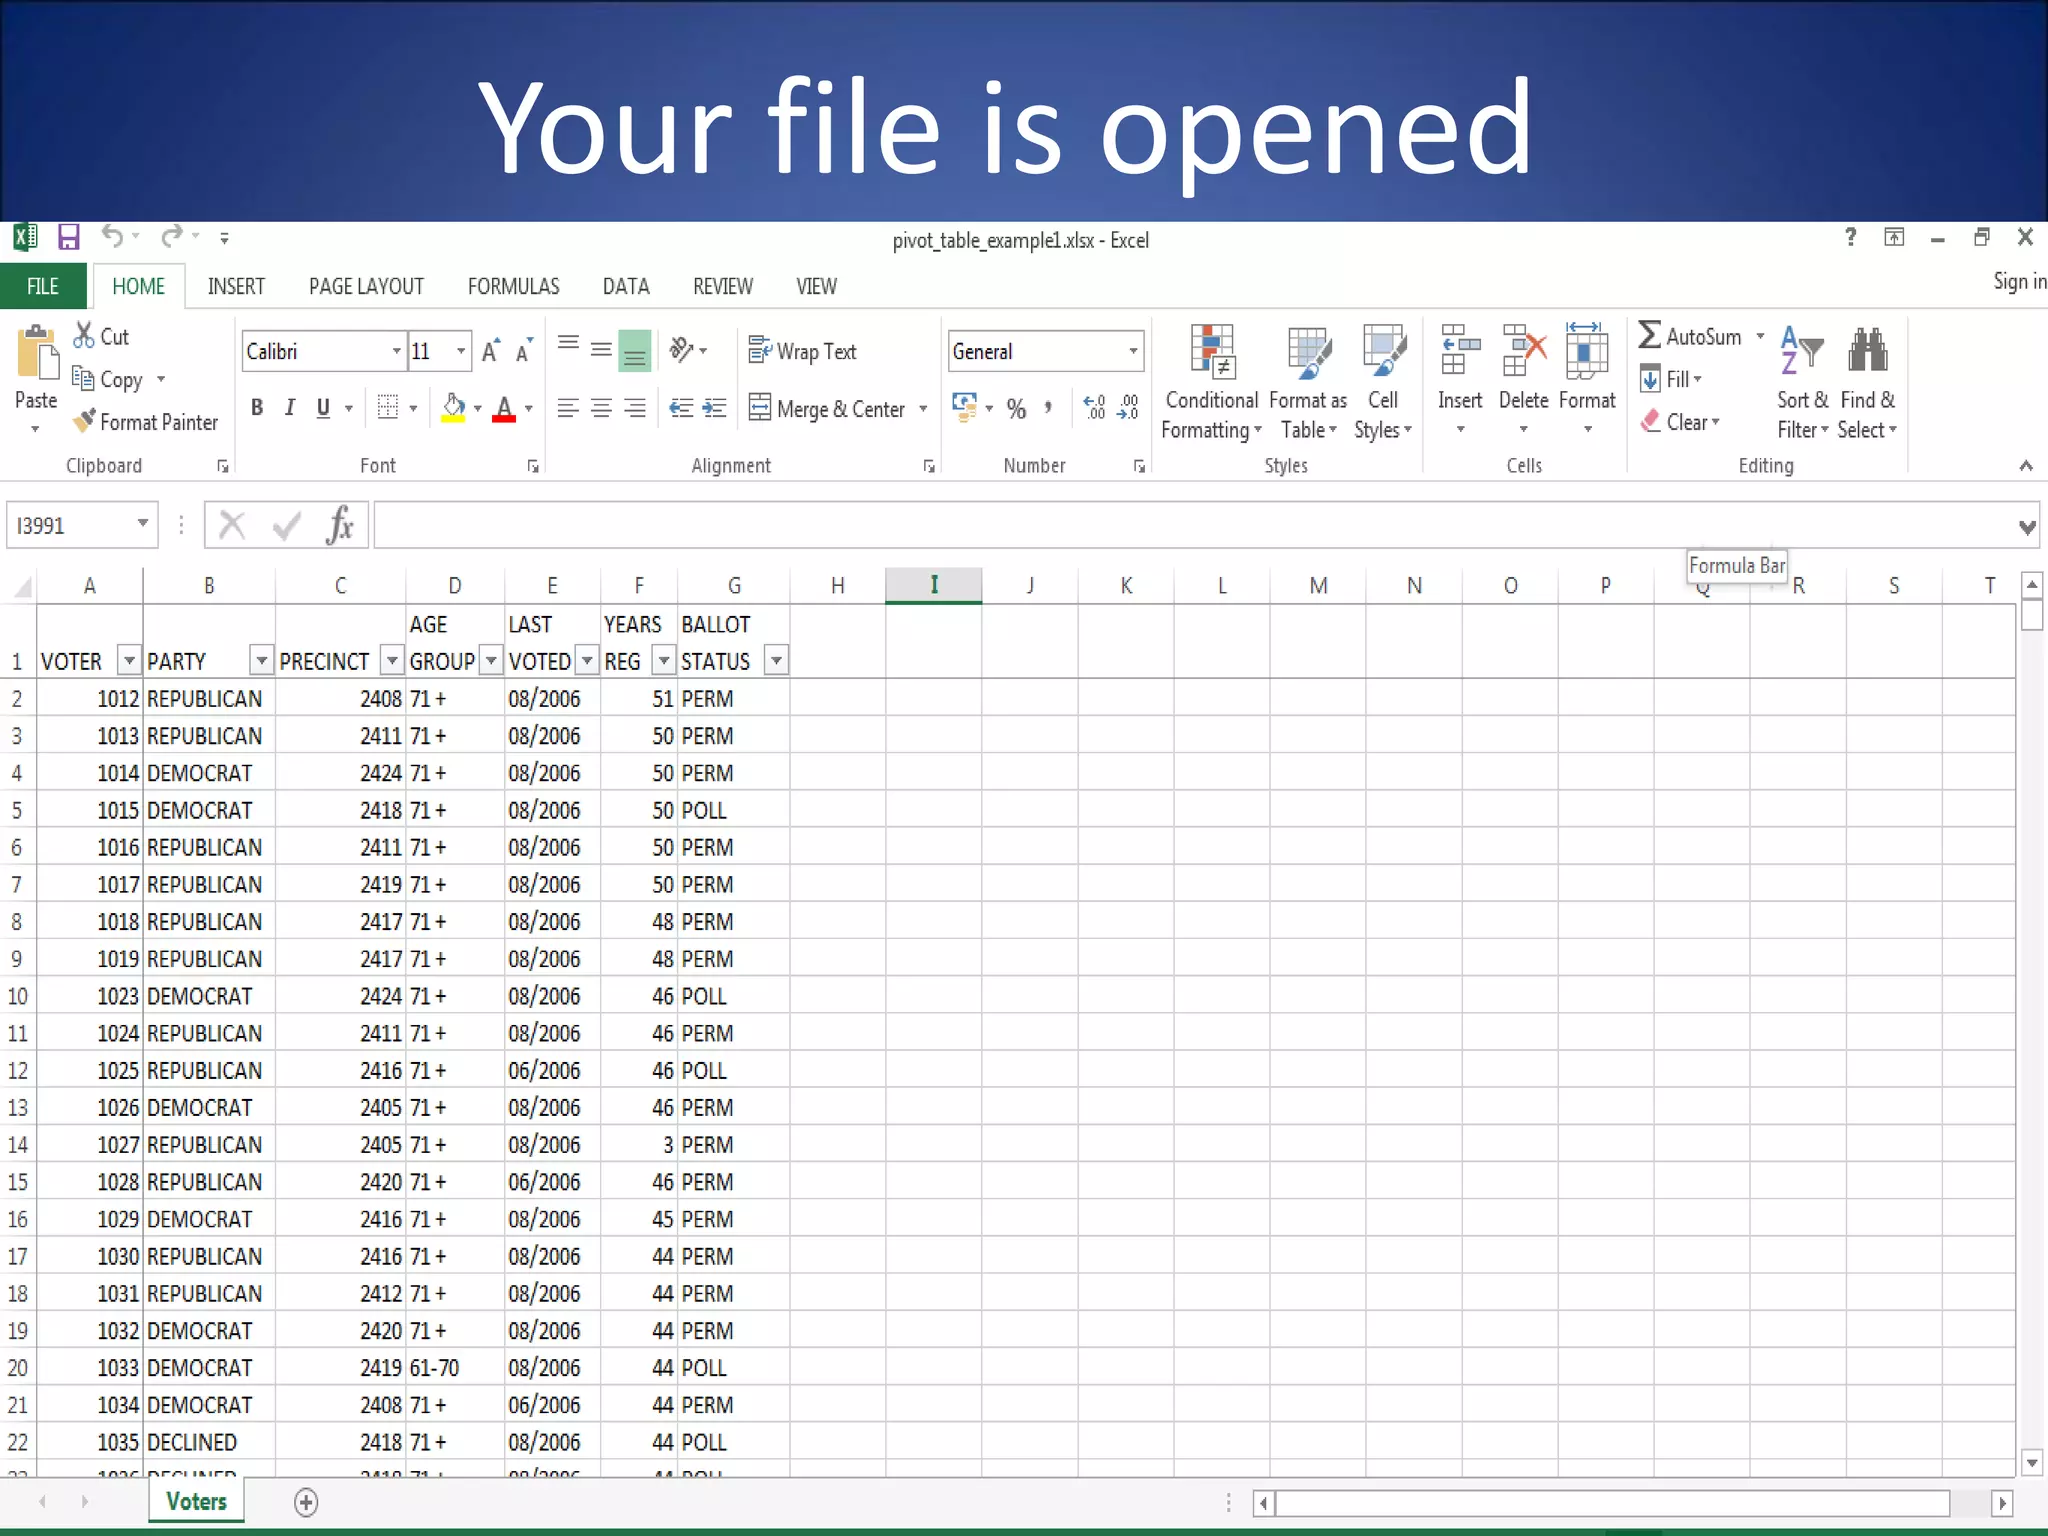
Task: Click AutoSum button
Action: pyautogui.click(x=1691, y=336)
